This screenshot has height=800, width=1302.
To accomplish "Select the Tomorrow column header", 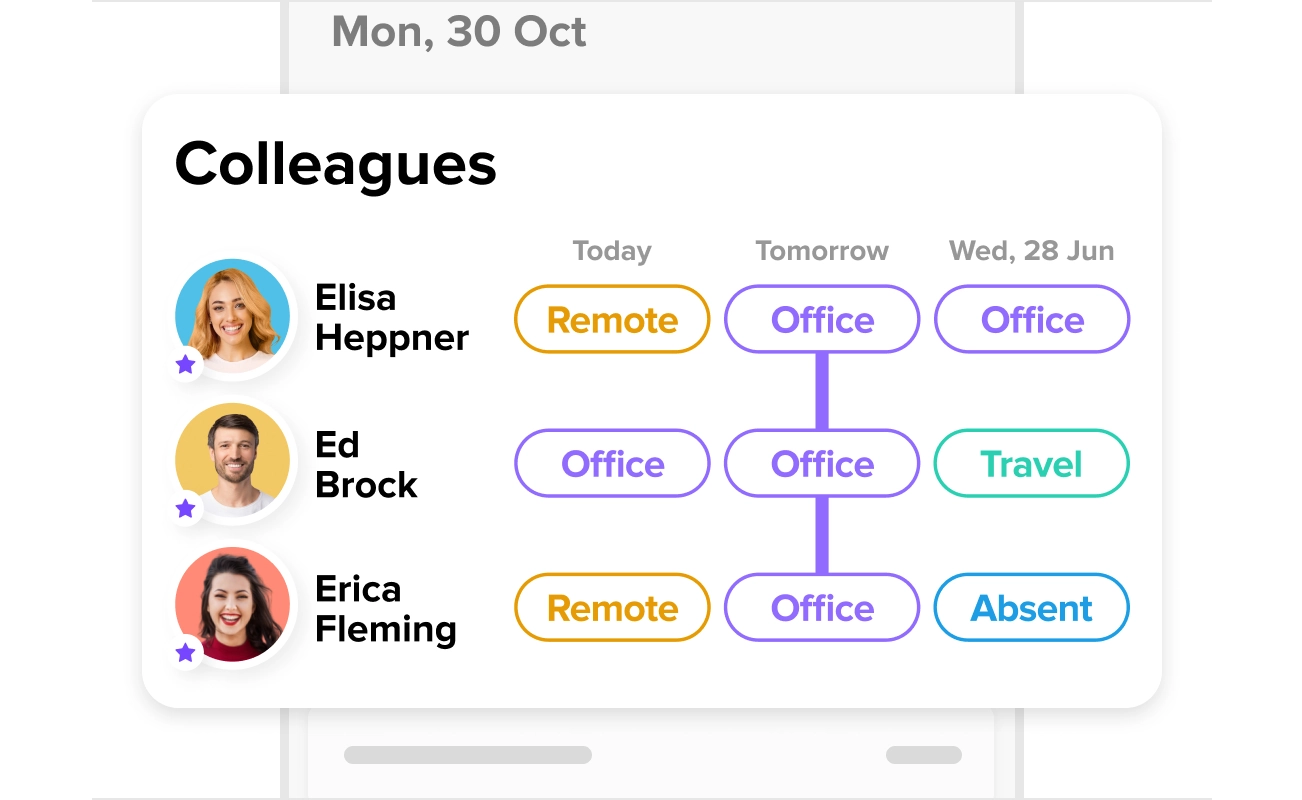I will click(x=822, y=250).
